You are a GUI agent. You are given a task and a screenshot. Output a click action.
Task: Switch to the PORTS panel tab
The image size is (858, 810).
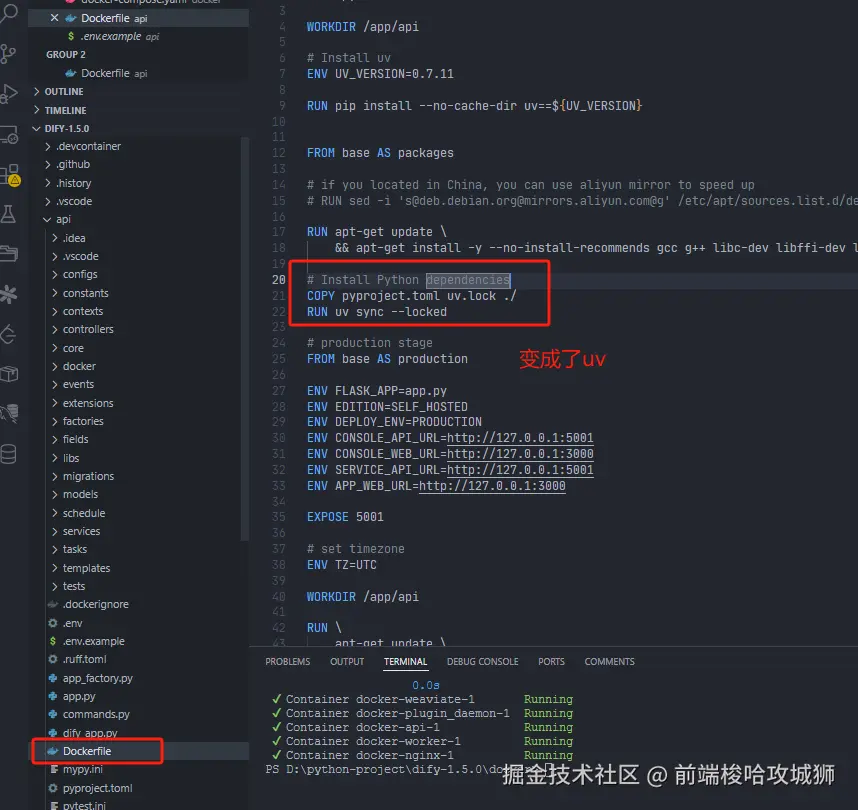(x=551, y=662)
